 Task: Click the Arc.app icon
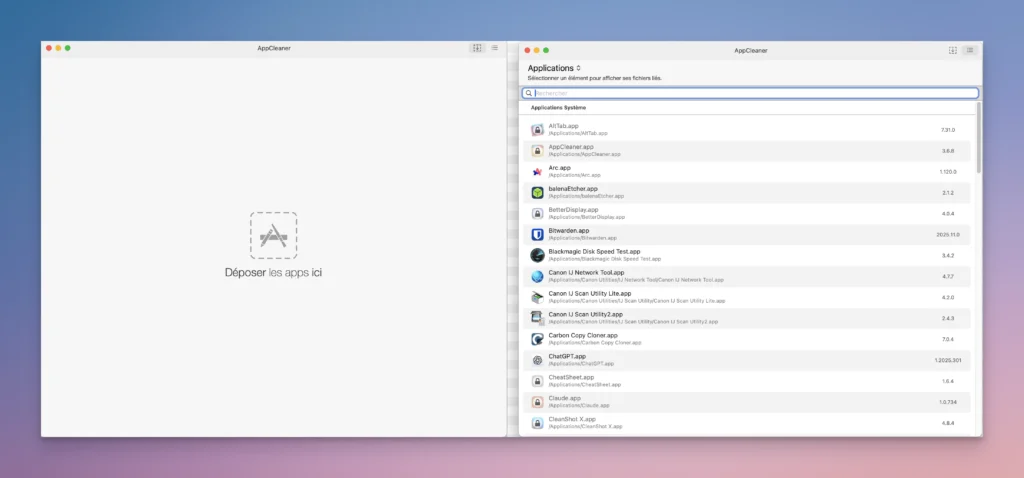tap(537, 172)
